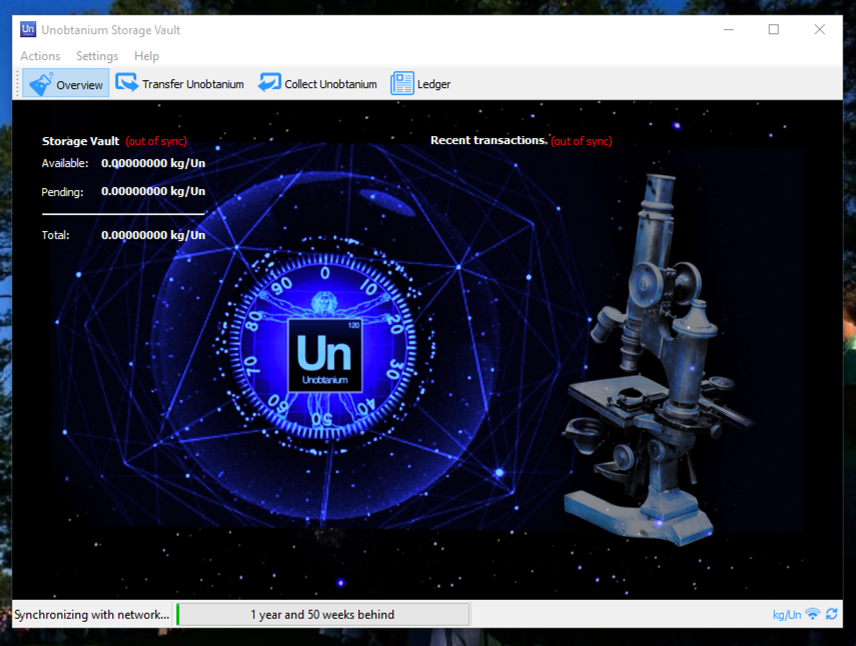Click out of sync warning beside Recent transactions

pyautogui.click(x=581, y=141)
